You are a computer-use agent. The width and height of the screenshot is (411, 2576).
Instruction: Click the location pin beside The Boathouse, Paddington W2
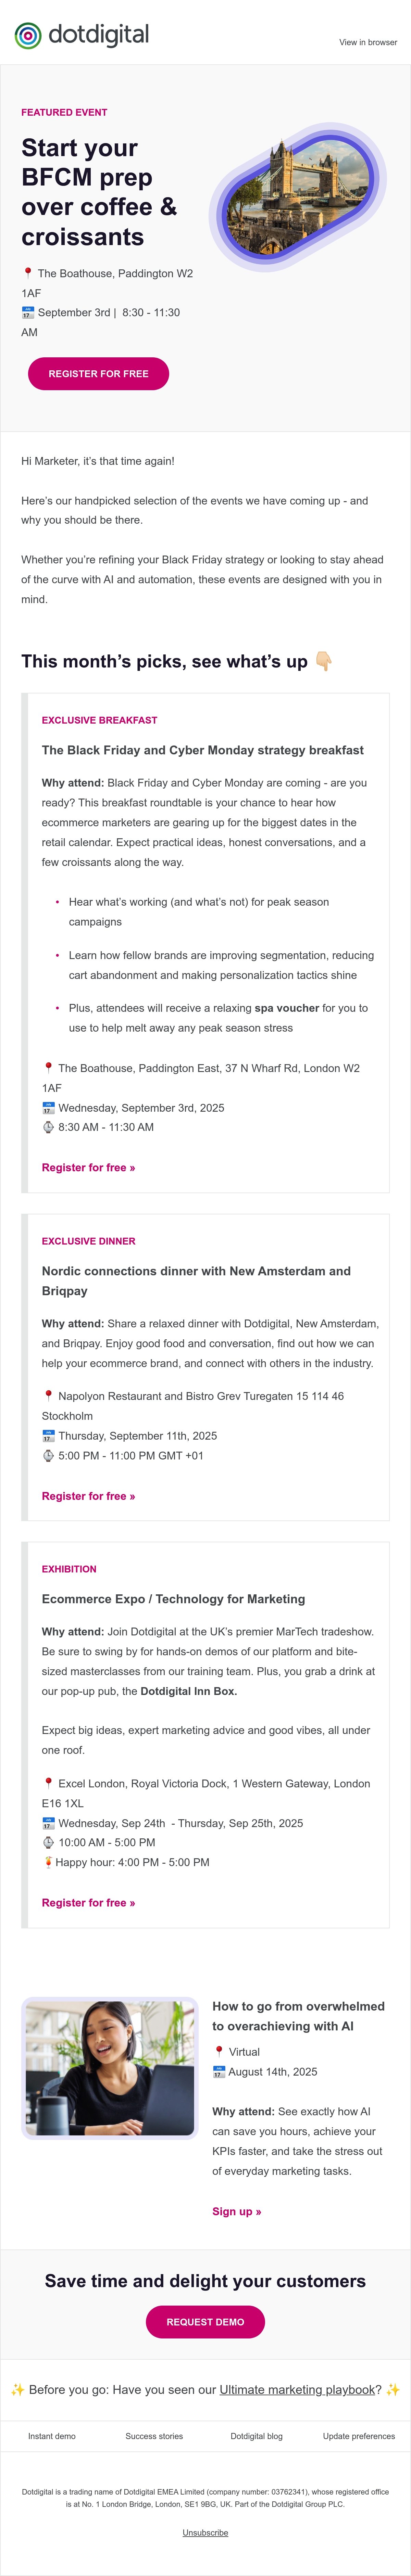(28, 272)
